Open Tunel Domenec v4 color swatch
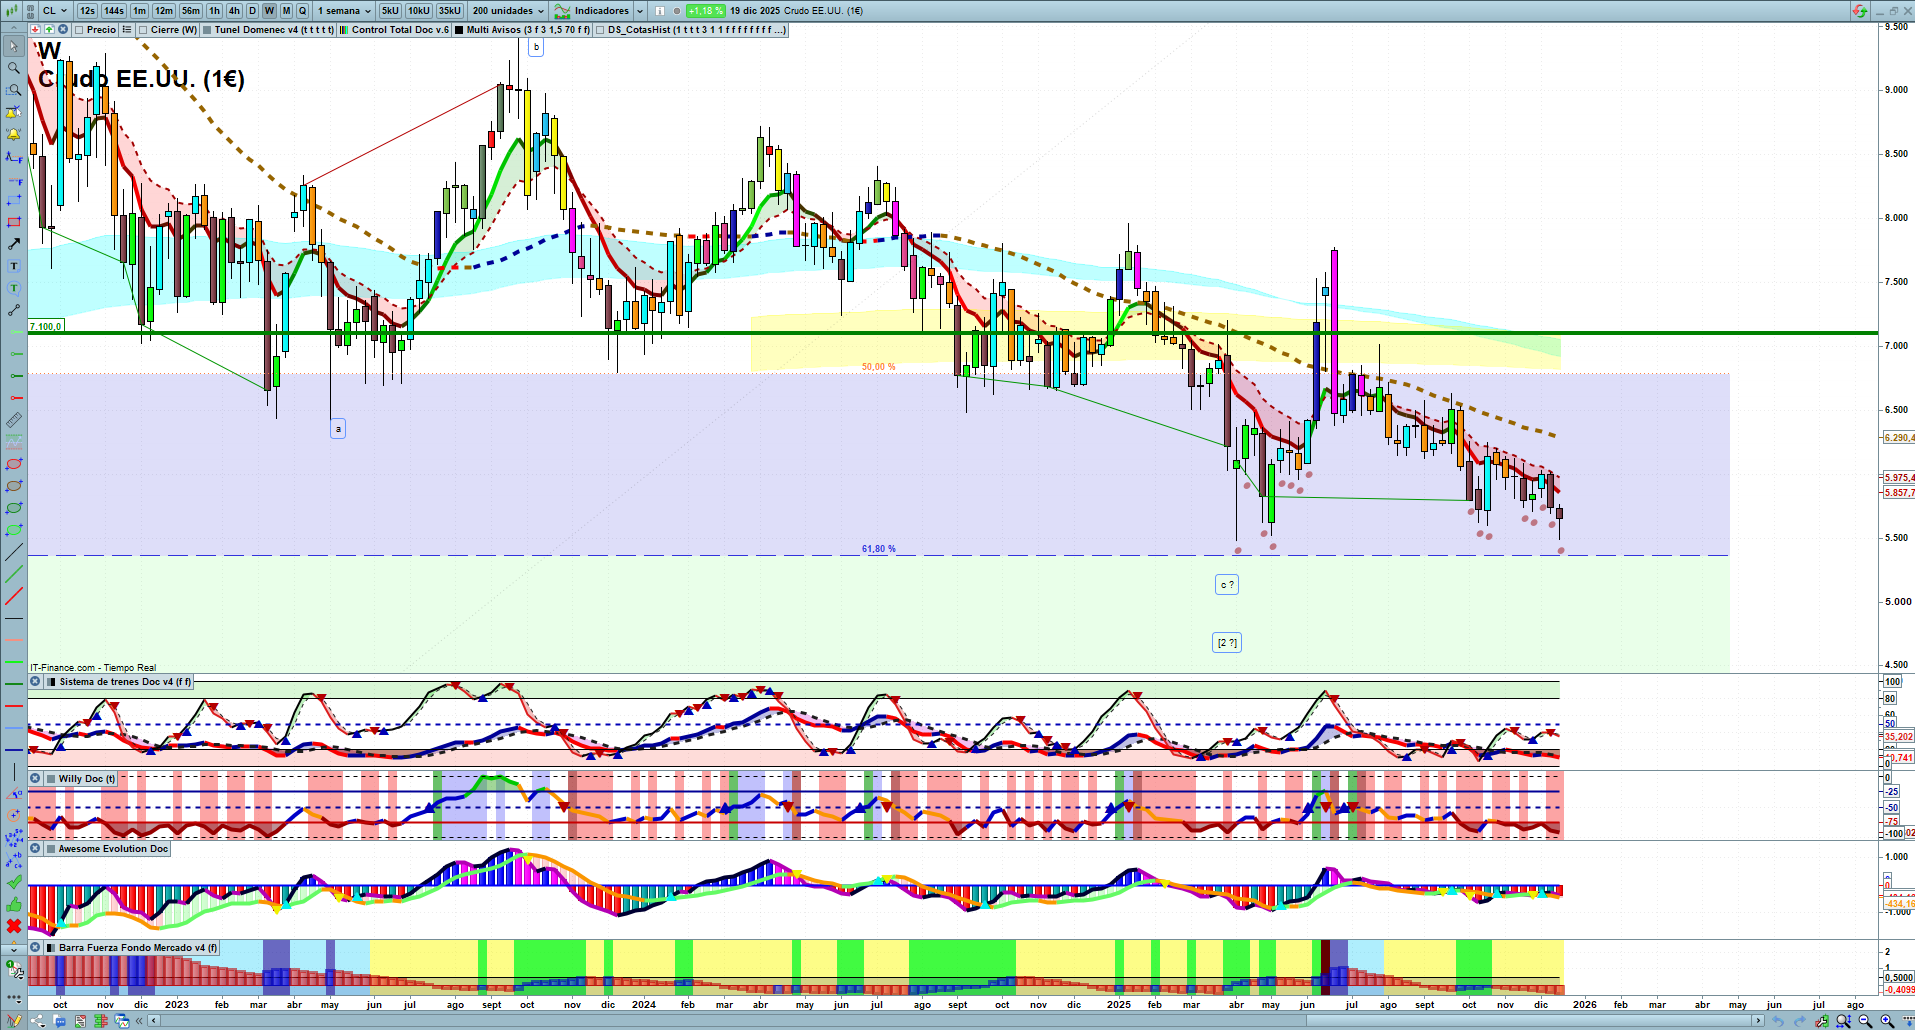The height and width of the screenshot is (1030, 1915). pos(207,30)
